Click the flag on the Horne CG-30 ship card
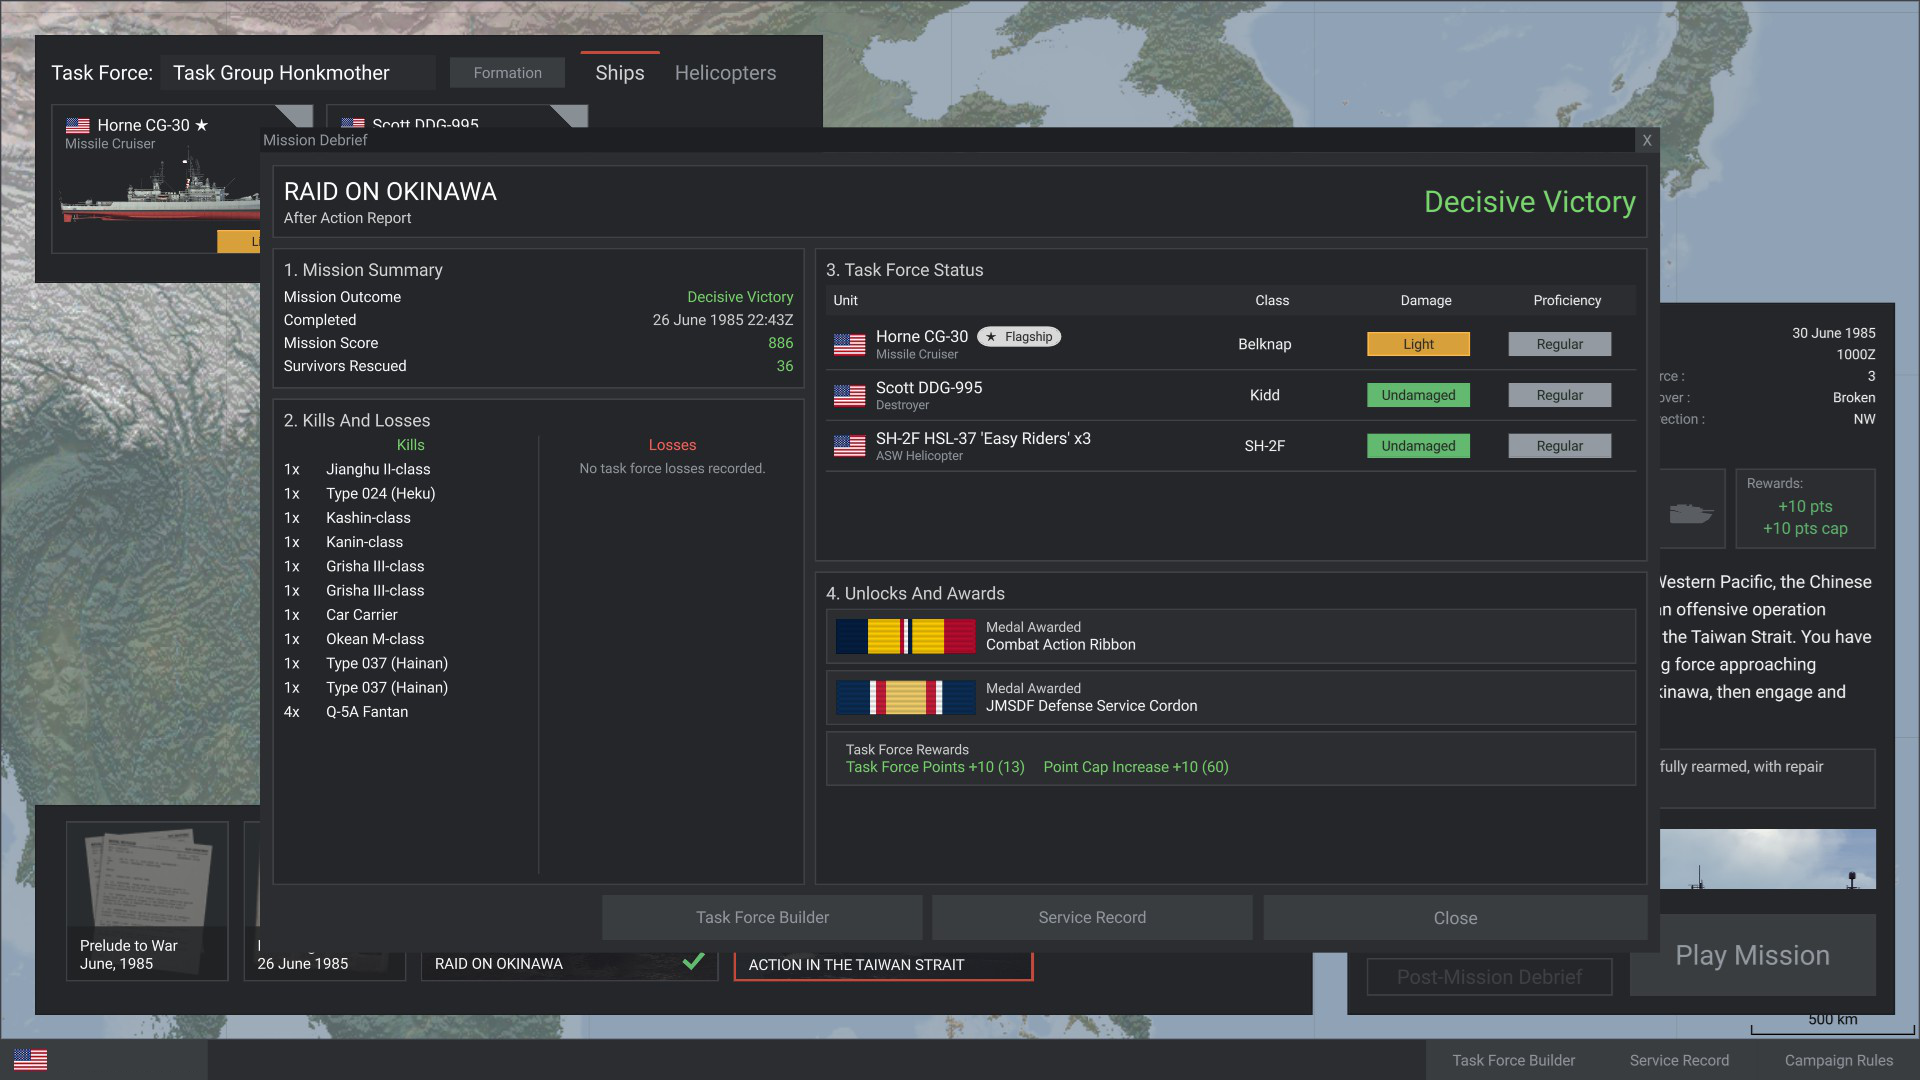 [78, 125]
